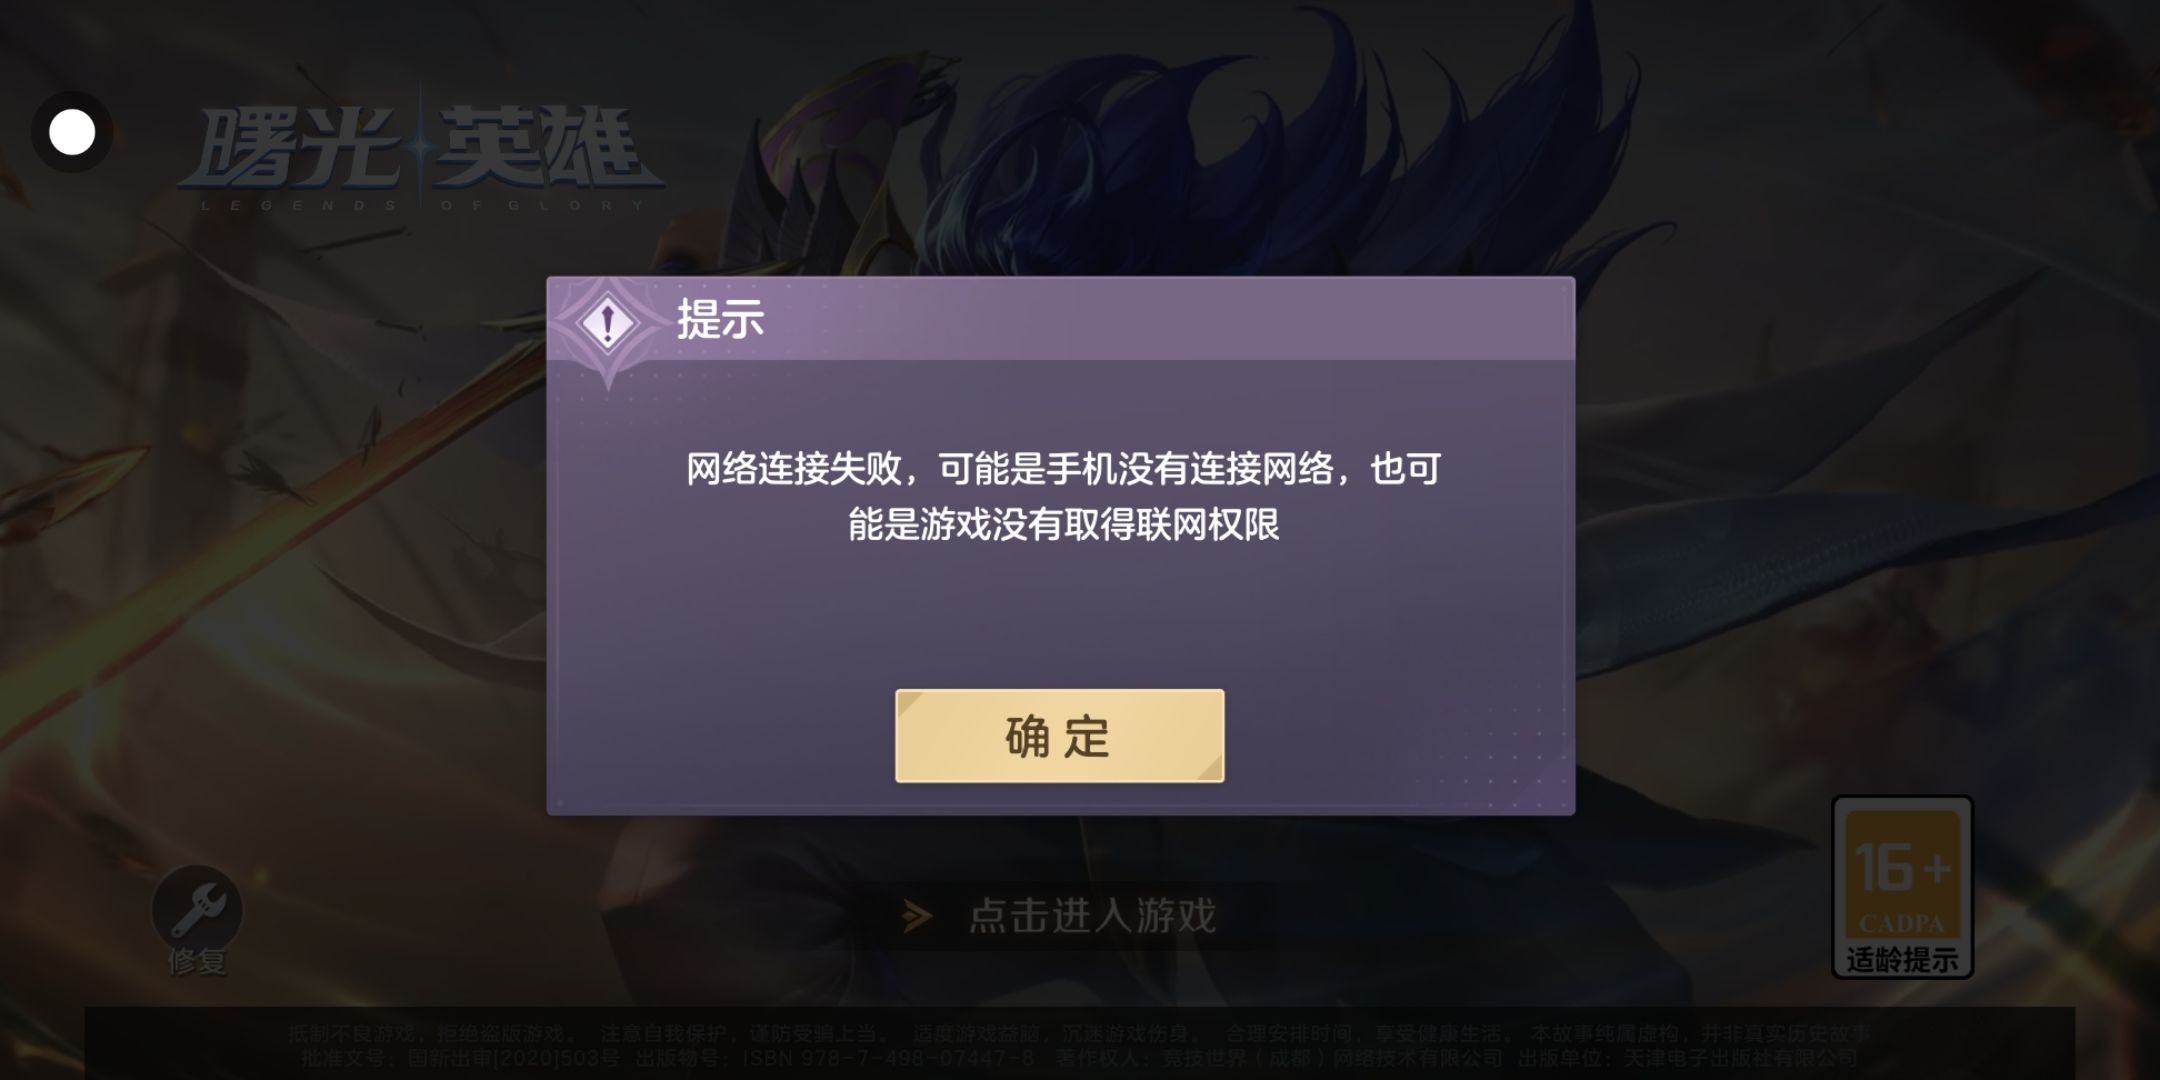Viewport: 2160px width, 1080px height.
Task: Tap the 修复 label under the wrench
Action: point(197,961)
